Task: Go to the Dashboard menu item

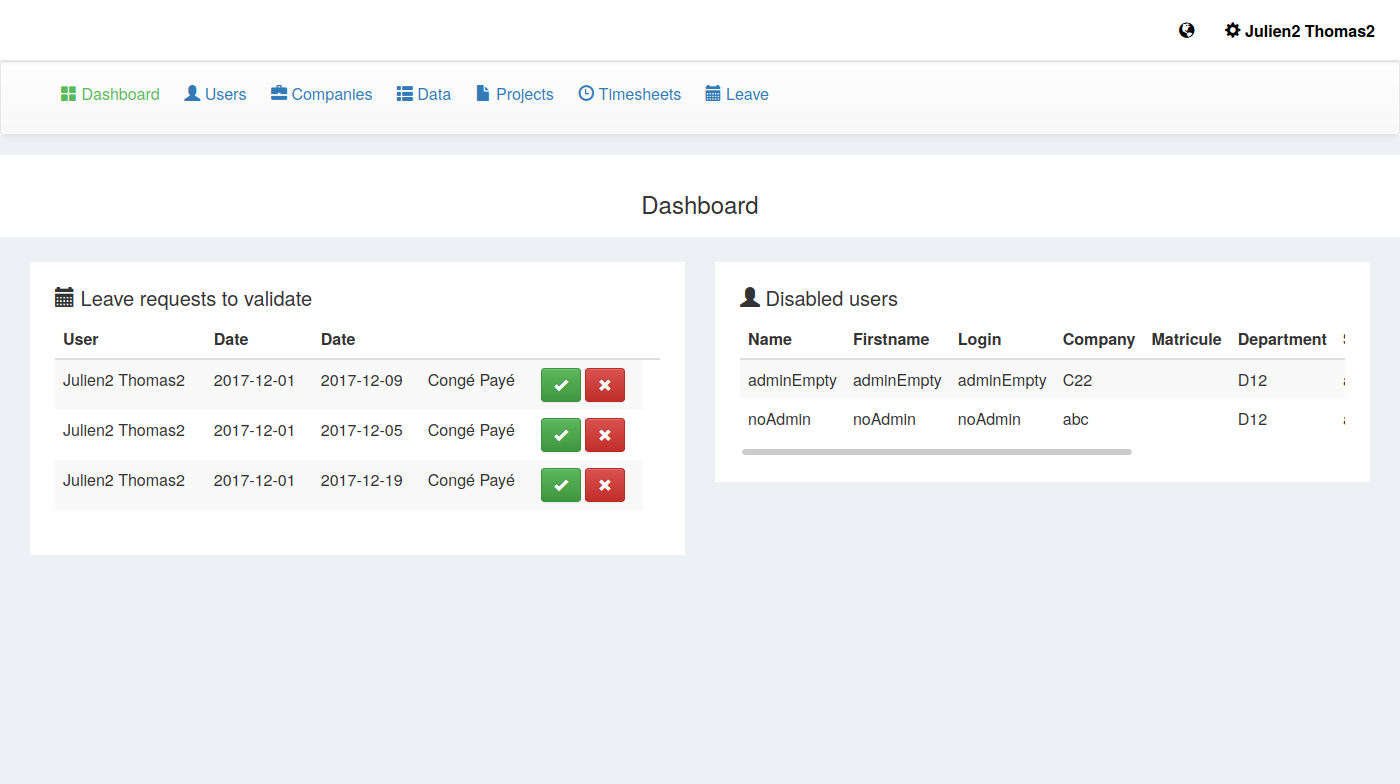Action: [110, 94]
